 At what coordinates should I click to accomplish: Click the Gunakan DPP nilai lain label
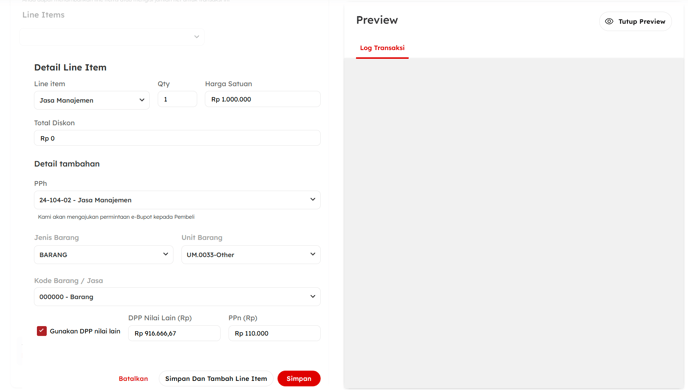pyautogui.click(x=85, y=331)
